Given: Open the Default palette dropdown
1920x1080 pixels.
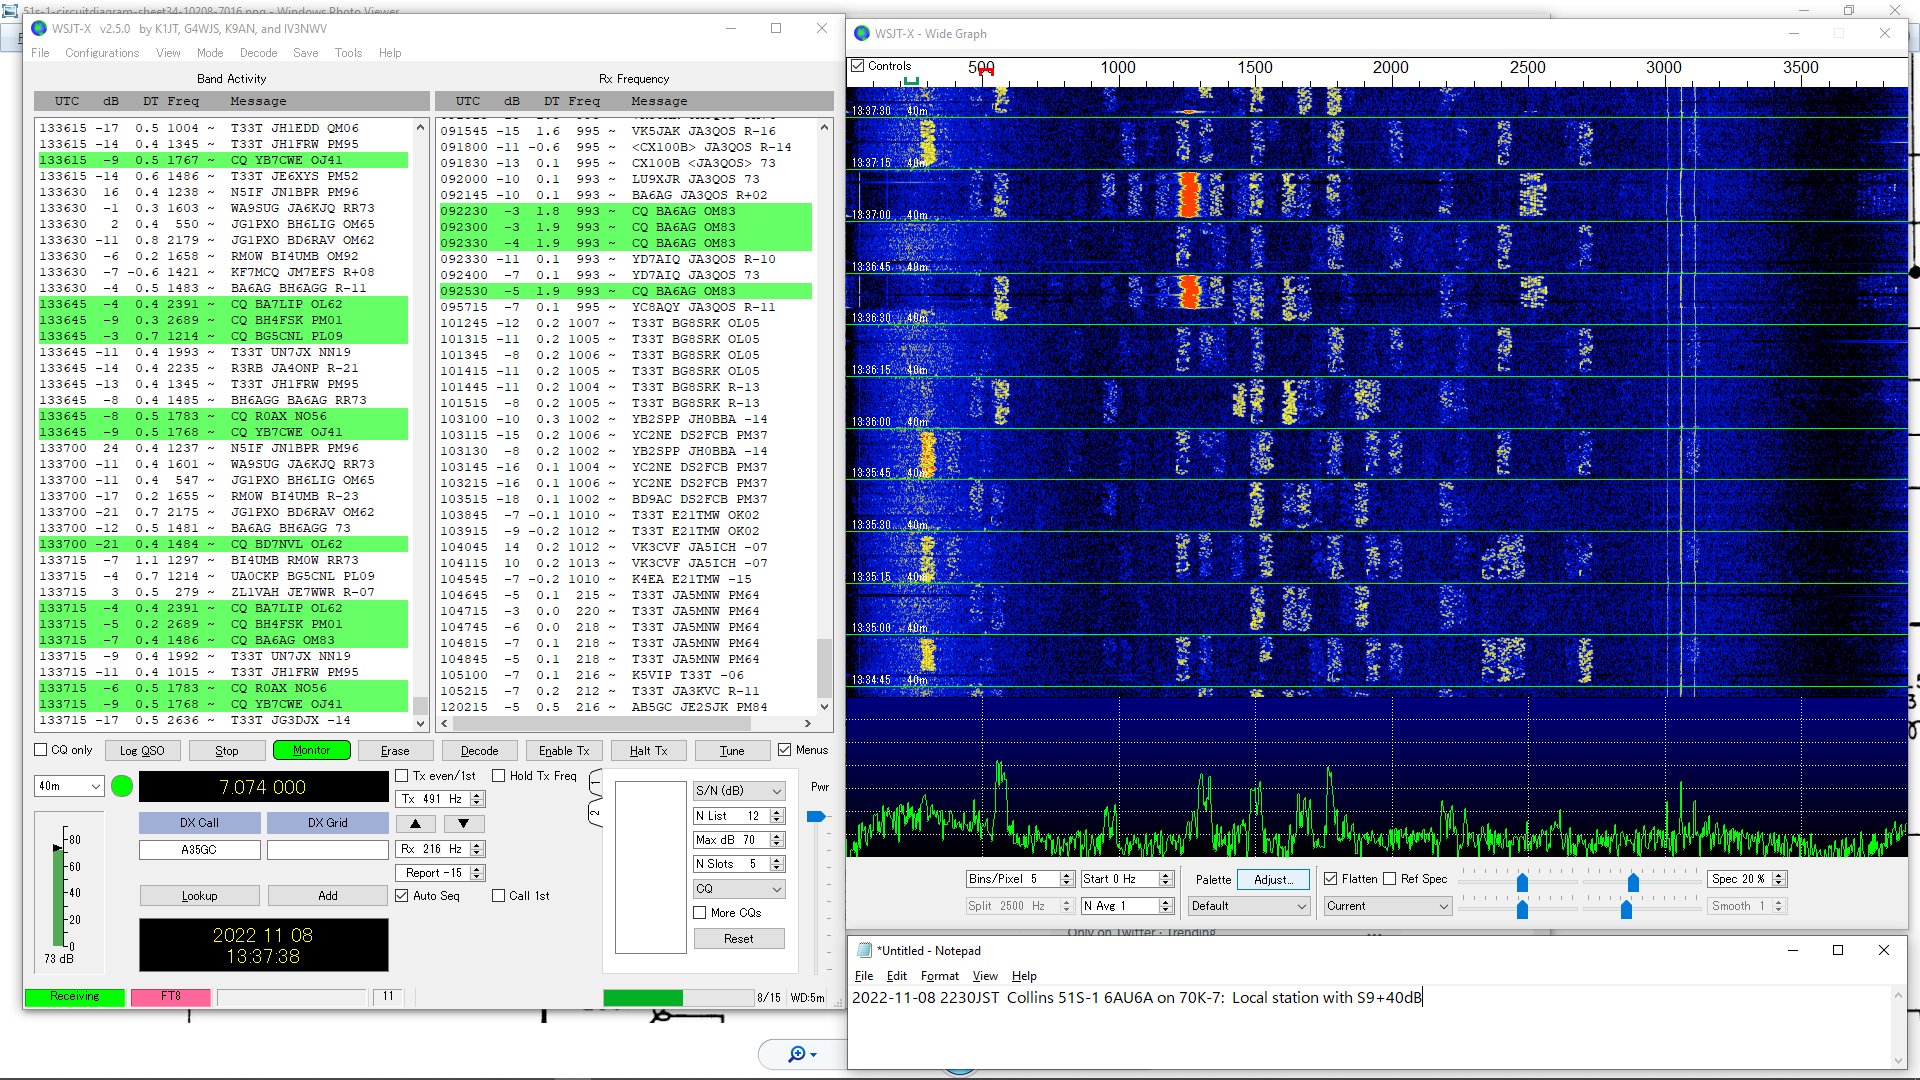Looking at the screenshot, I should [x=1248, y=906].
